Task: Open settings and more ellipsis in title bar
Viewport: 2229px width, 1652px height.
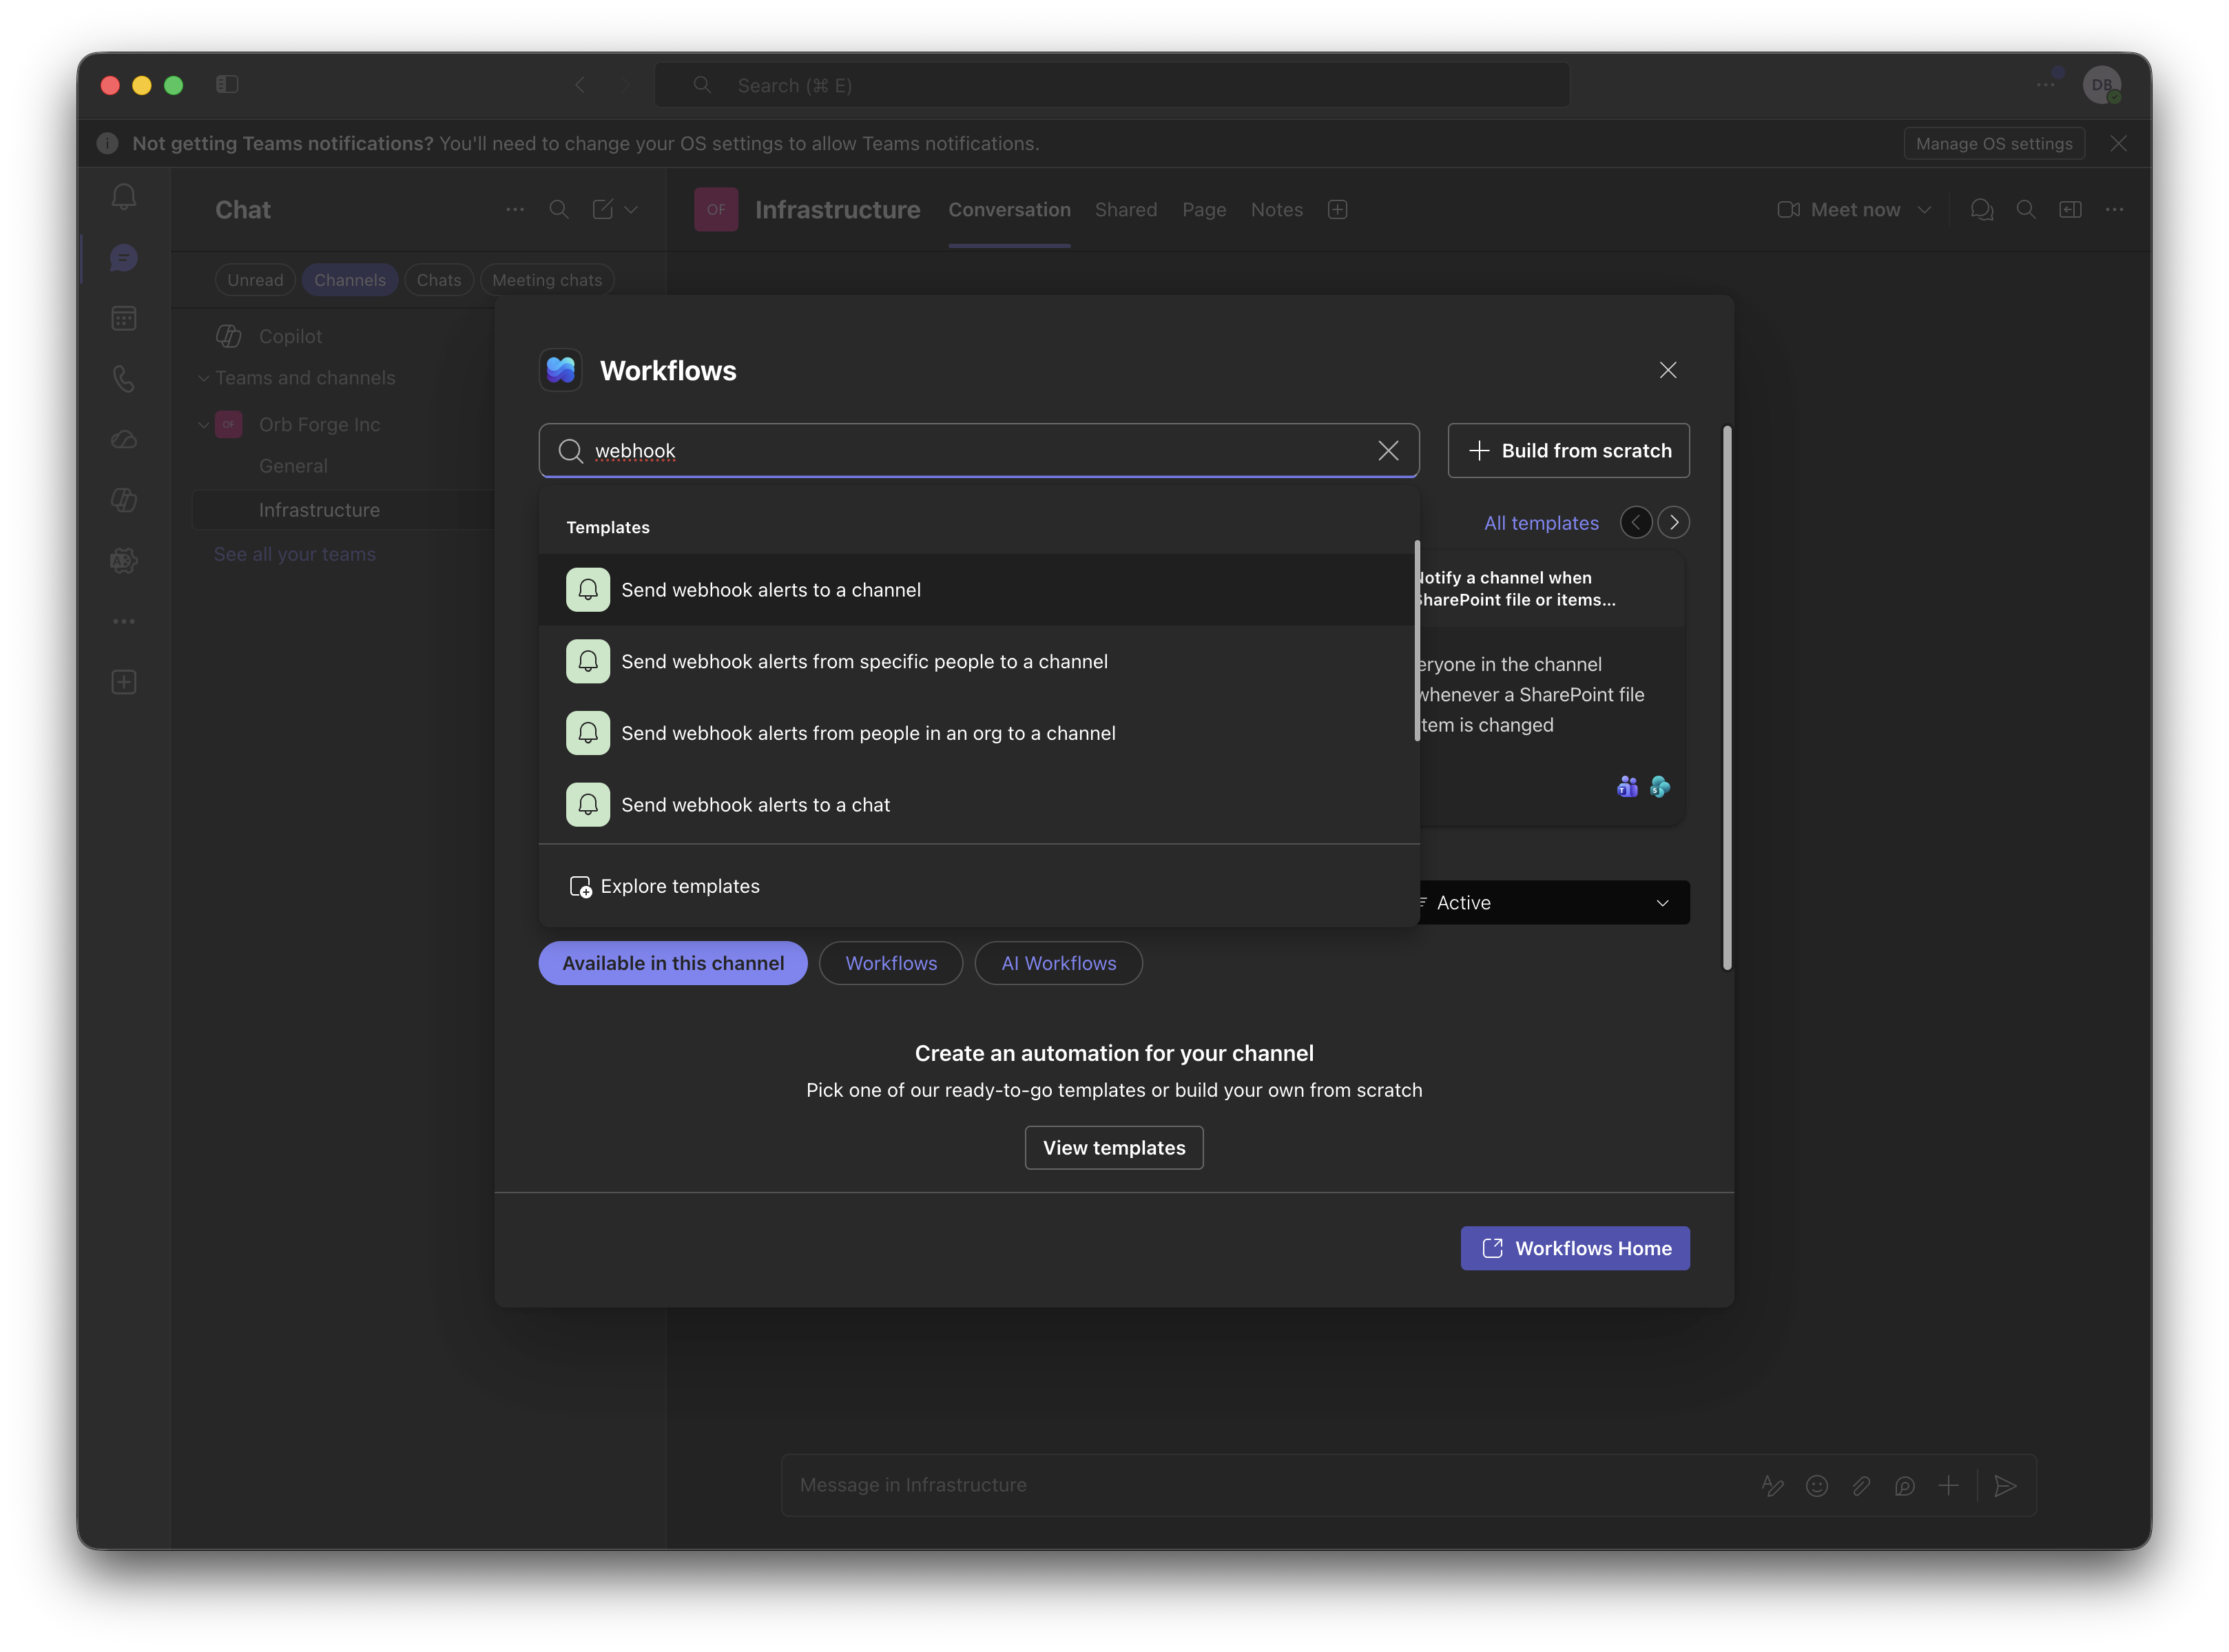Action: click(2046, 85)
